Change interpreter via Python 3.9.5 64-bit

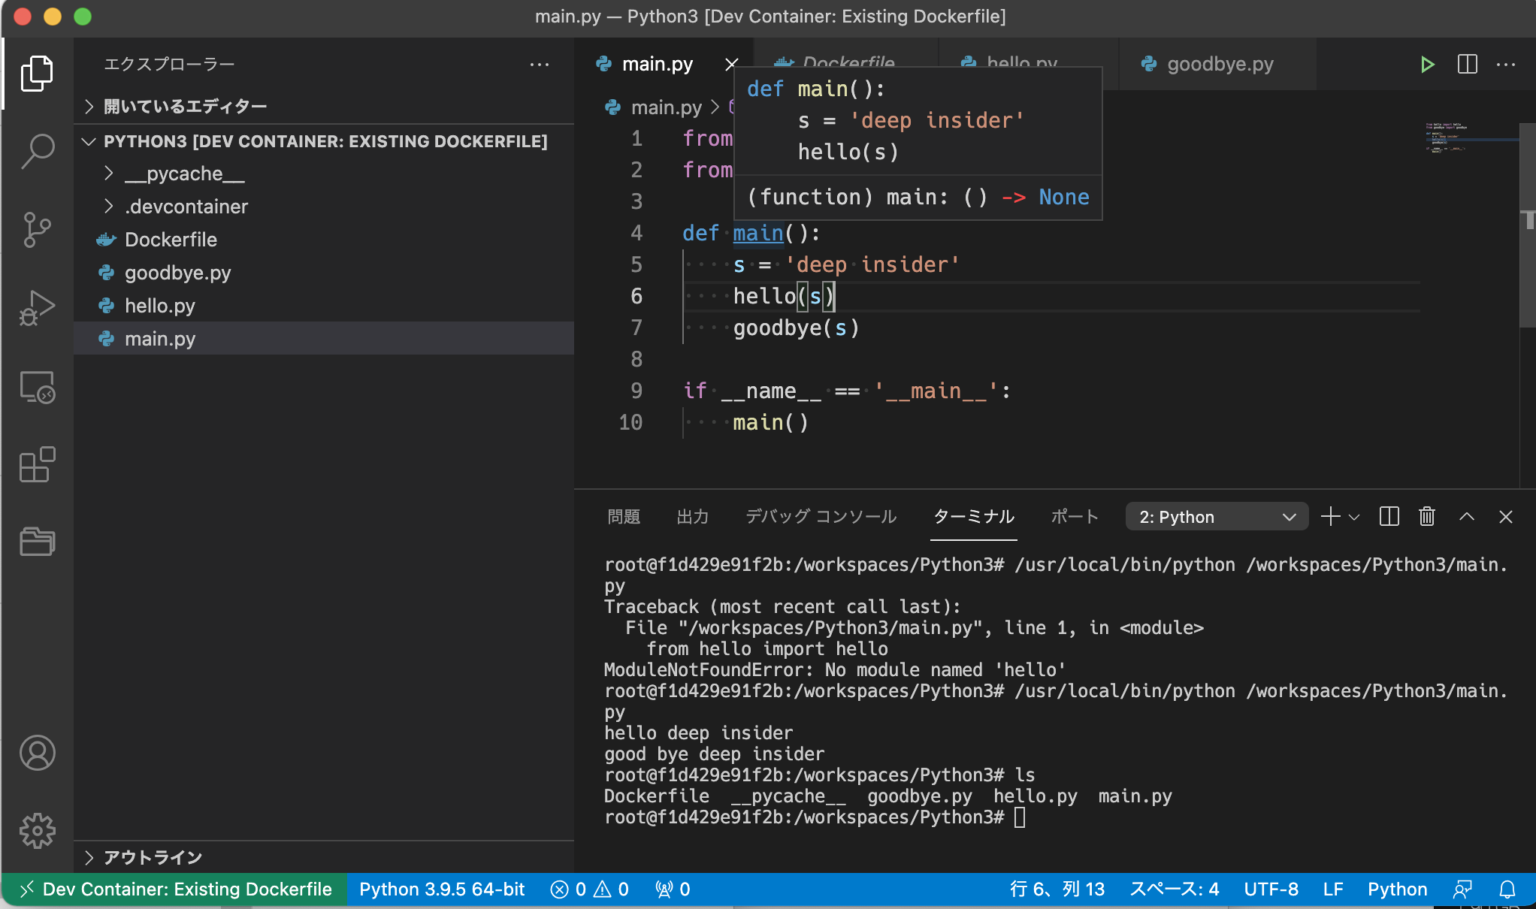point(442,889)
